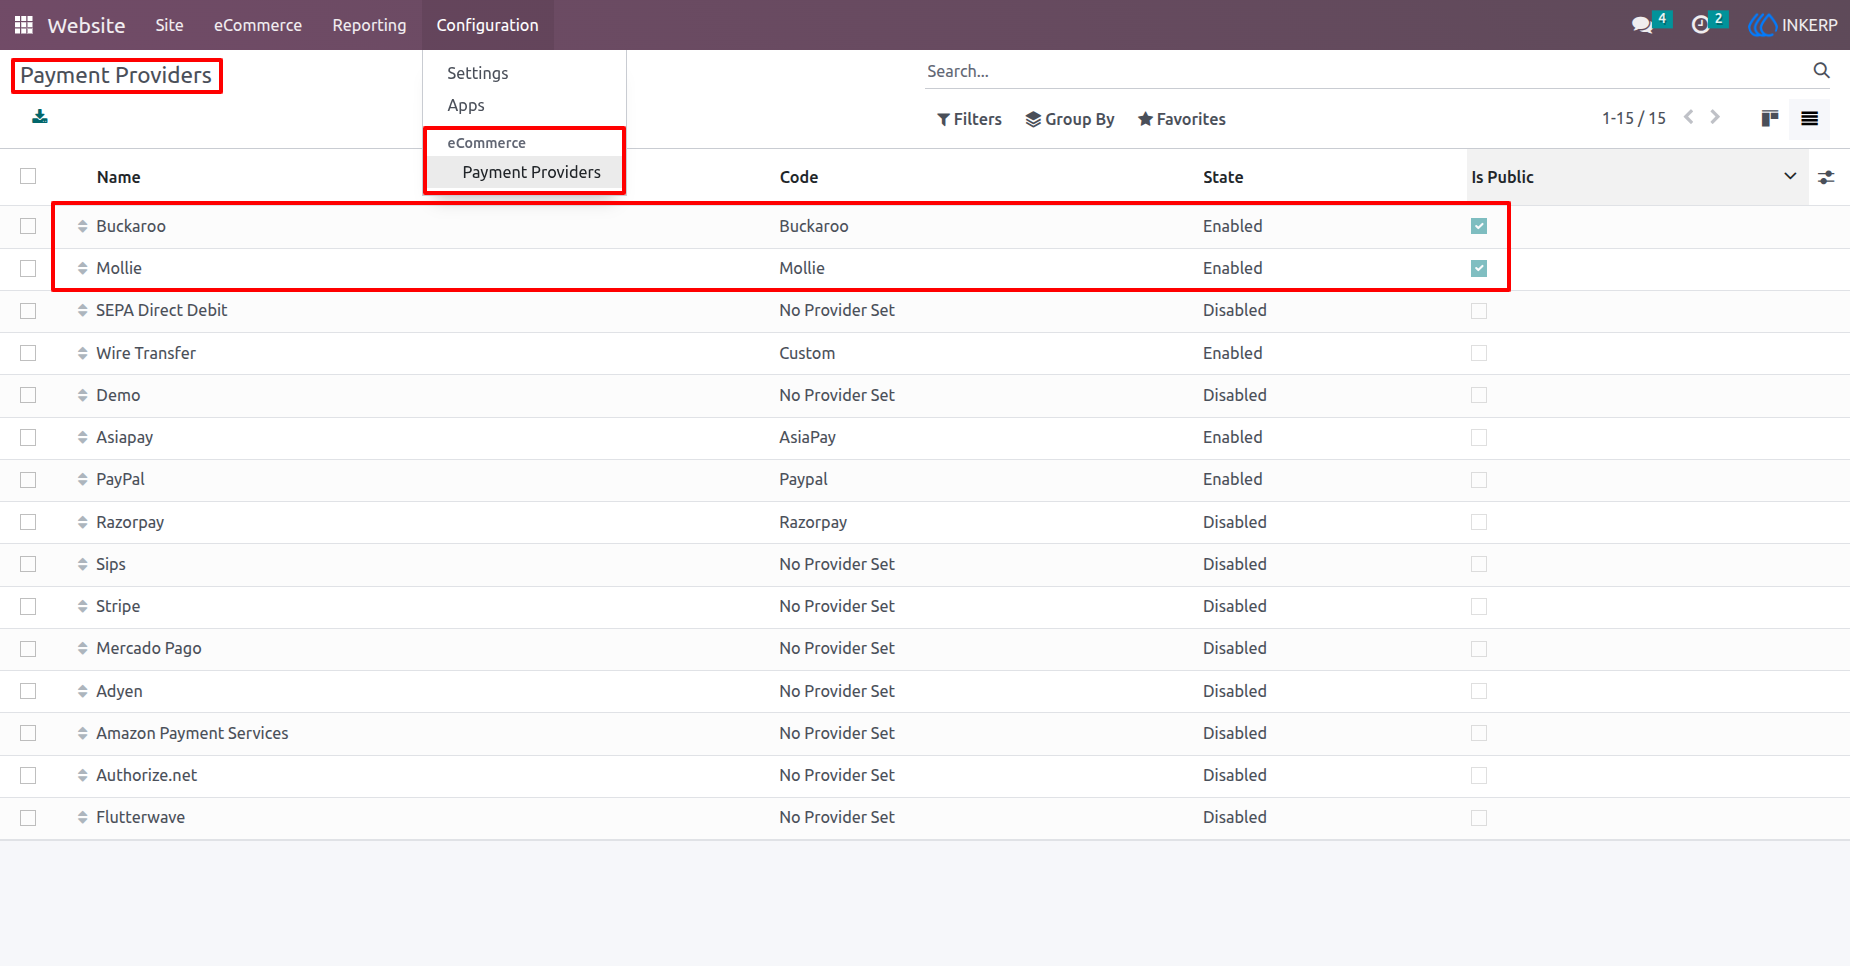The height and width of the screenshot is (966, 1850).
Task: Open the Reporting menu
Action: point(369,25)
